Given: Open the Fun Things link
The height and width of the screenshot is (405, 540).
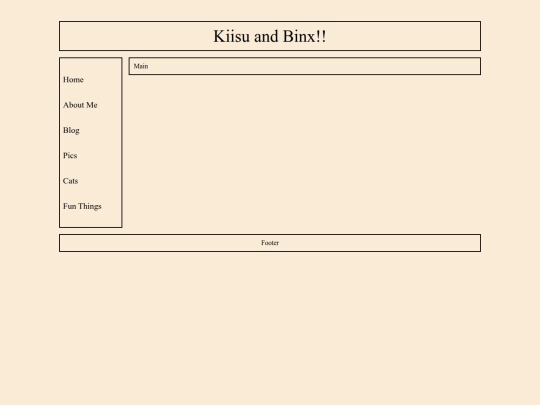Looking at the screenshot, I should (x=82, y=206).
